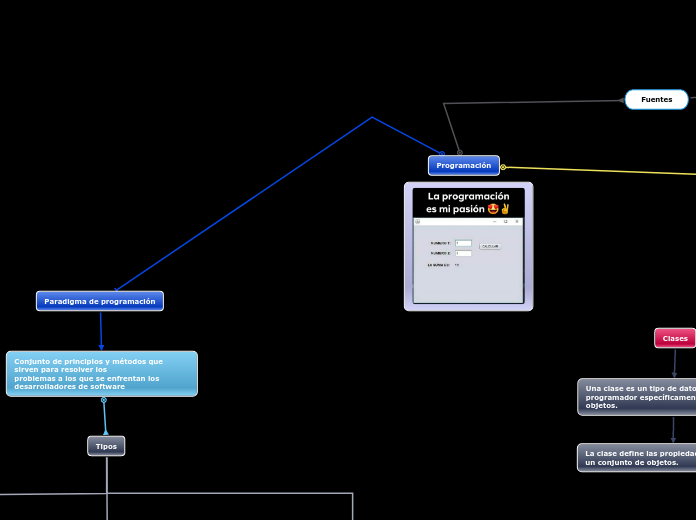Click the star-eyes emoji in the image
The height and width of the screenshot is (520, 696).
pyautogui.click(x=493, y=209)
